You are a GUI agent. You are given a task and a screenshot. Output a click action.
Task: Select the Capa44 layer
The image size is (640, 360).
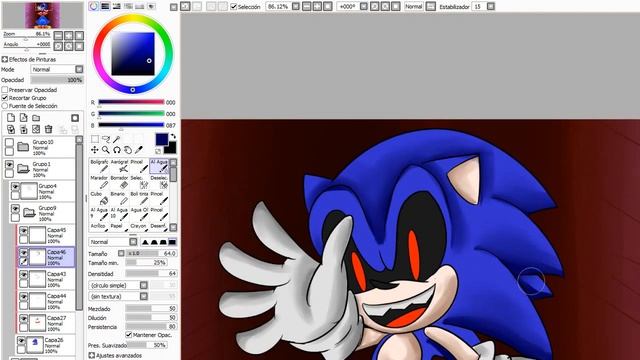pyautogui.click(x=46, y=301)
